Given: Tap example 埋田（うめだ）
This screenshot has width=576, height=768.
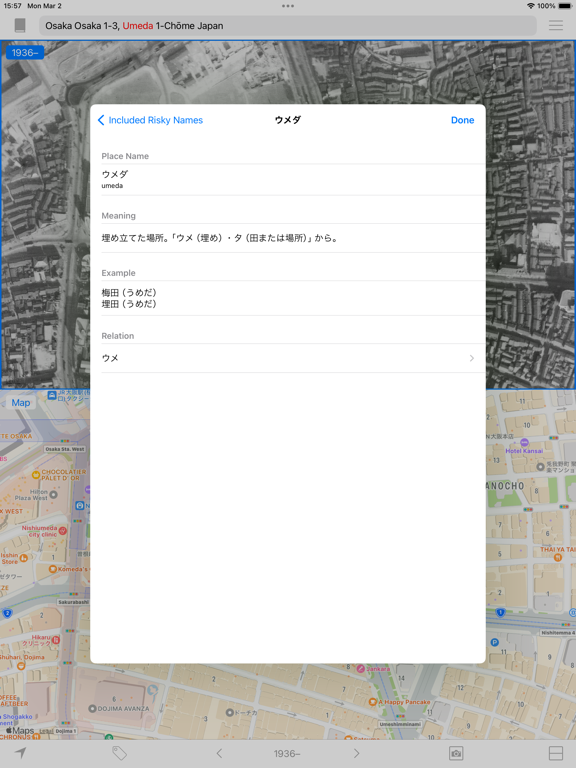Looking at the screenshot, I should [x=129, y=304].
